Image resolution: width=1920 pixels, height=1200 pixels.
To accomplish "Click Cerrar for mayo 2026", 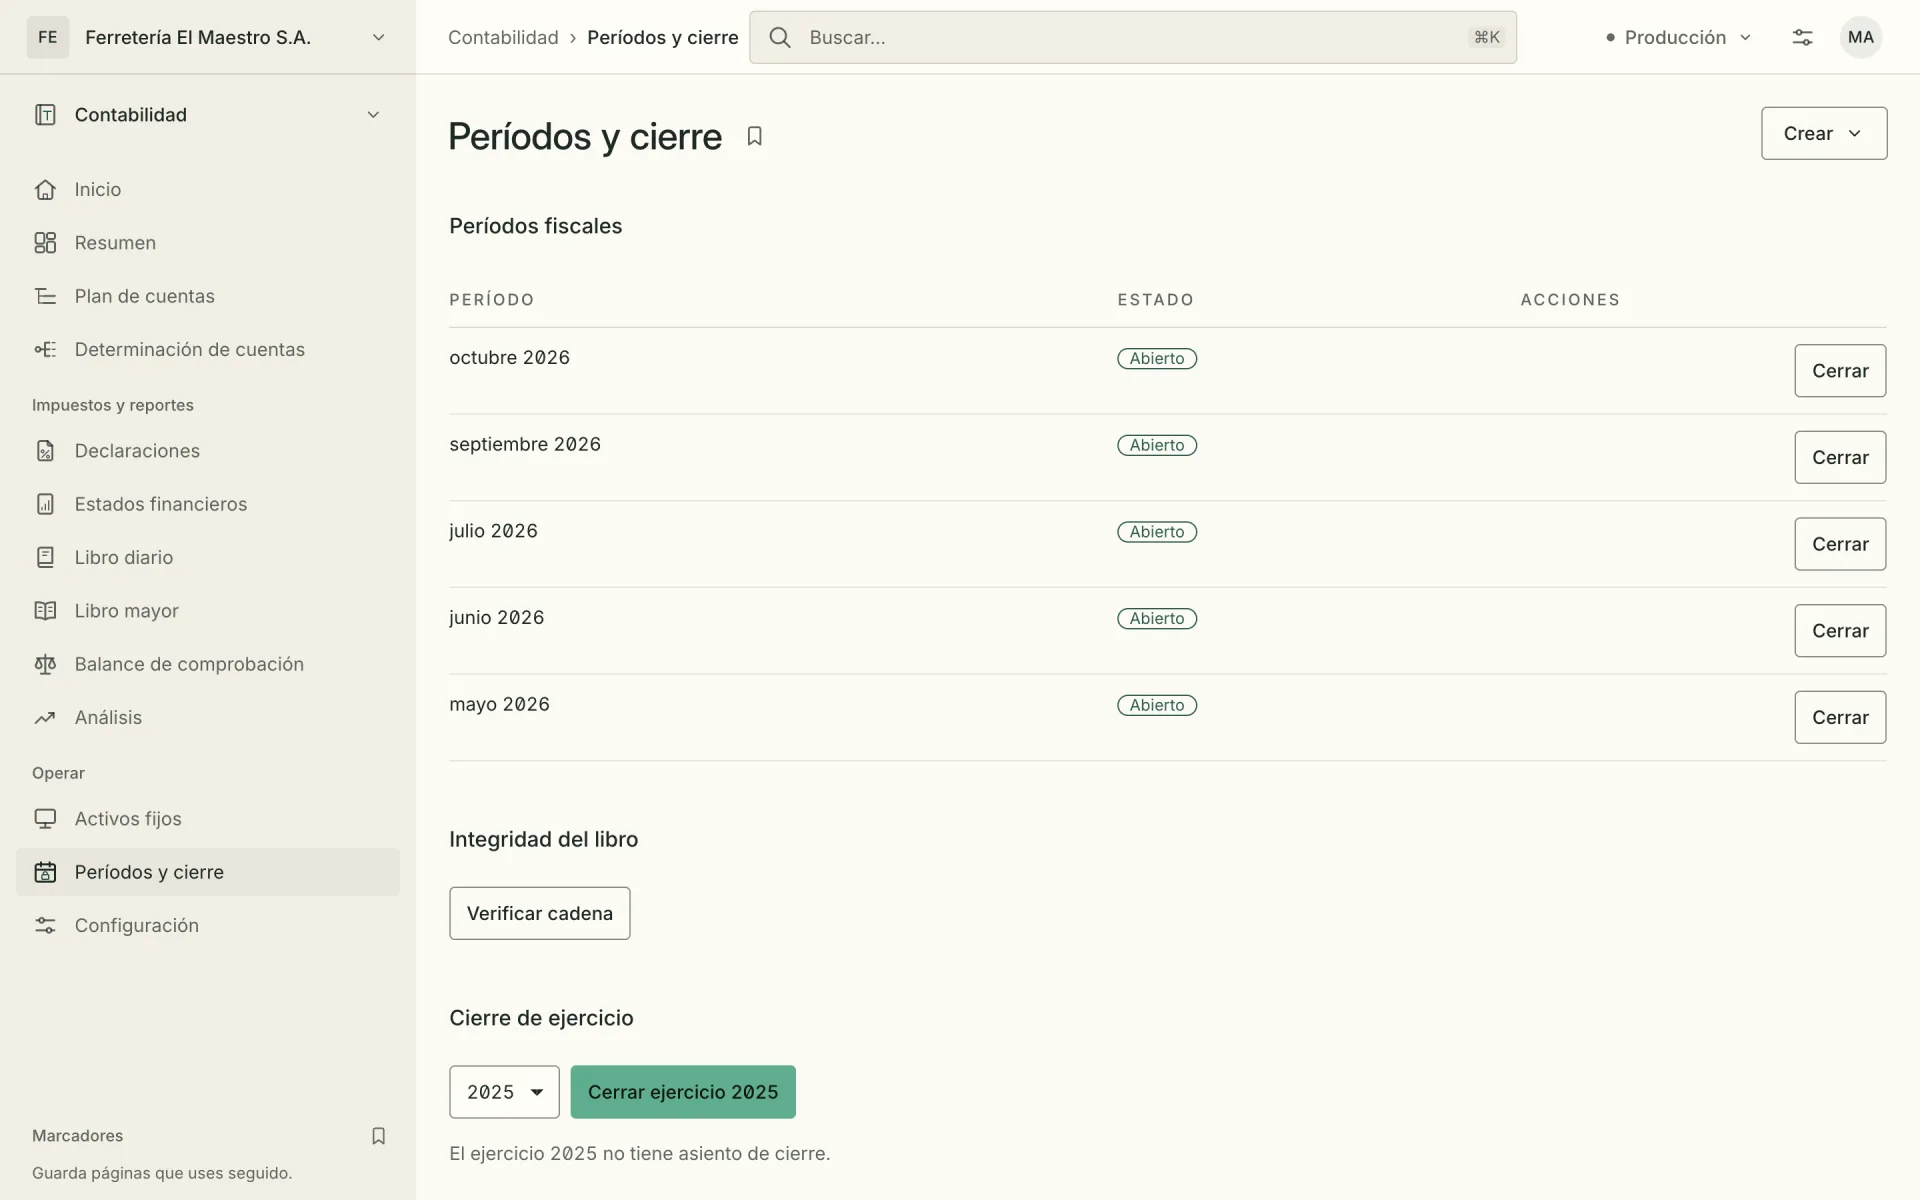I will pos(1840,717).
